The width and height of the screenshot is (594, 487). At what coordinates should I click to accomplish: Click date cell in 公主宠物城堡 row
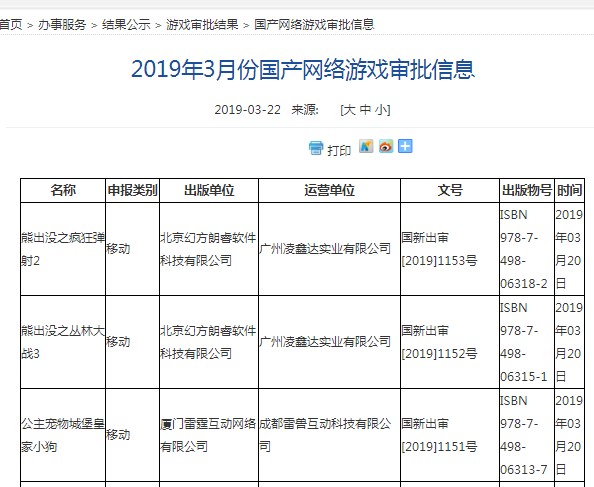pyautogui.click(x=569, y=435)
